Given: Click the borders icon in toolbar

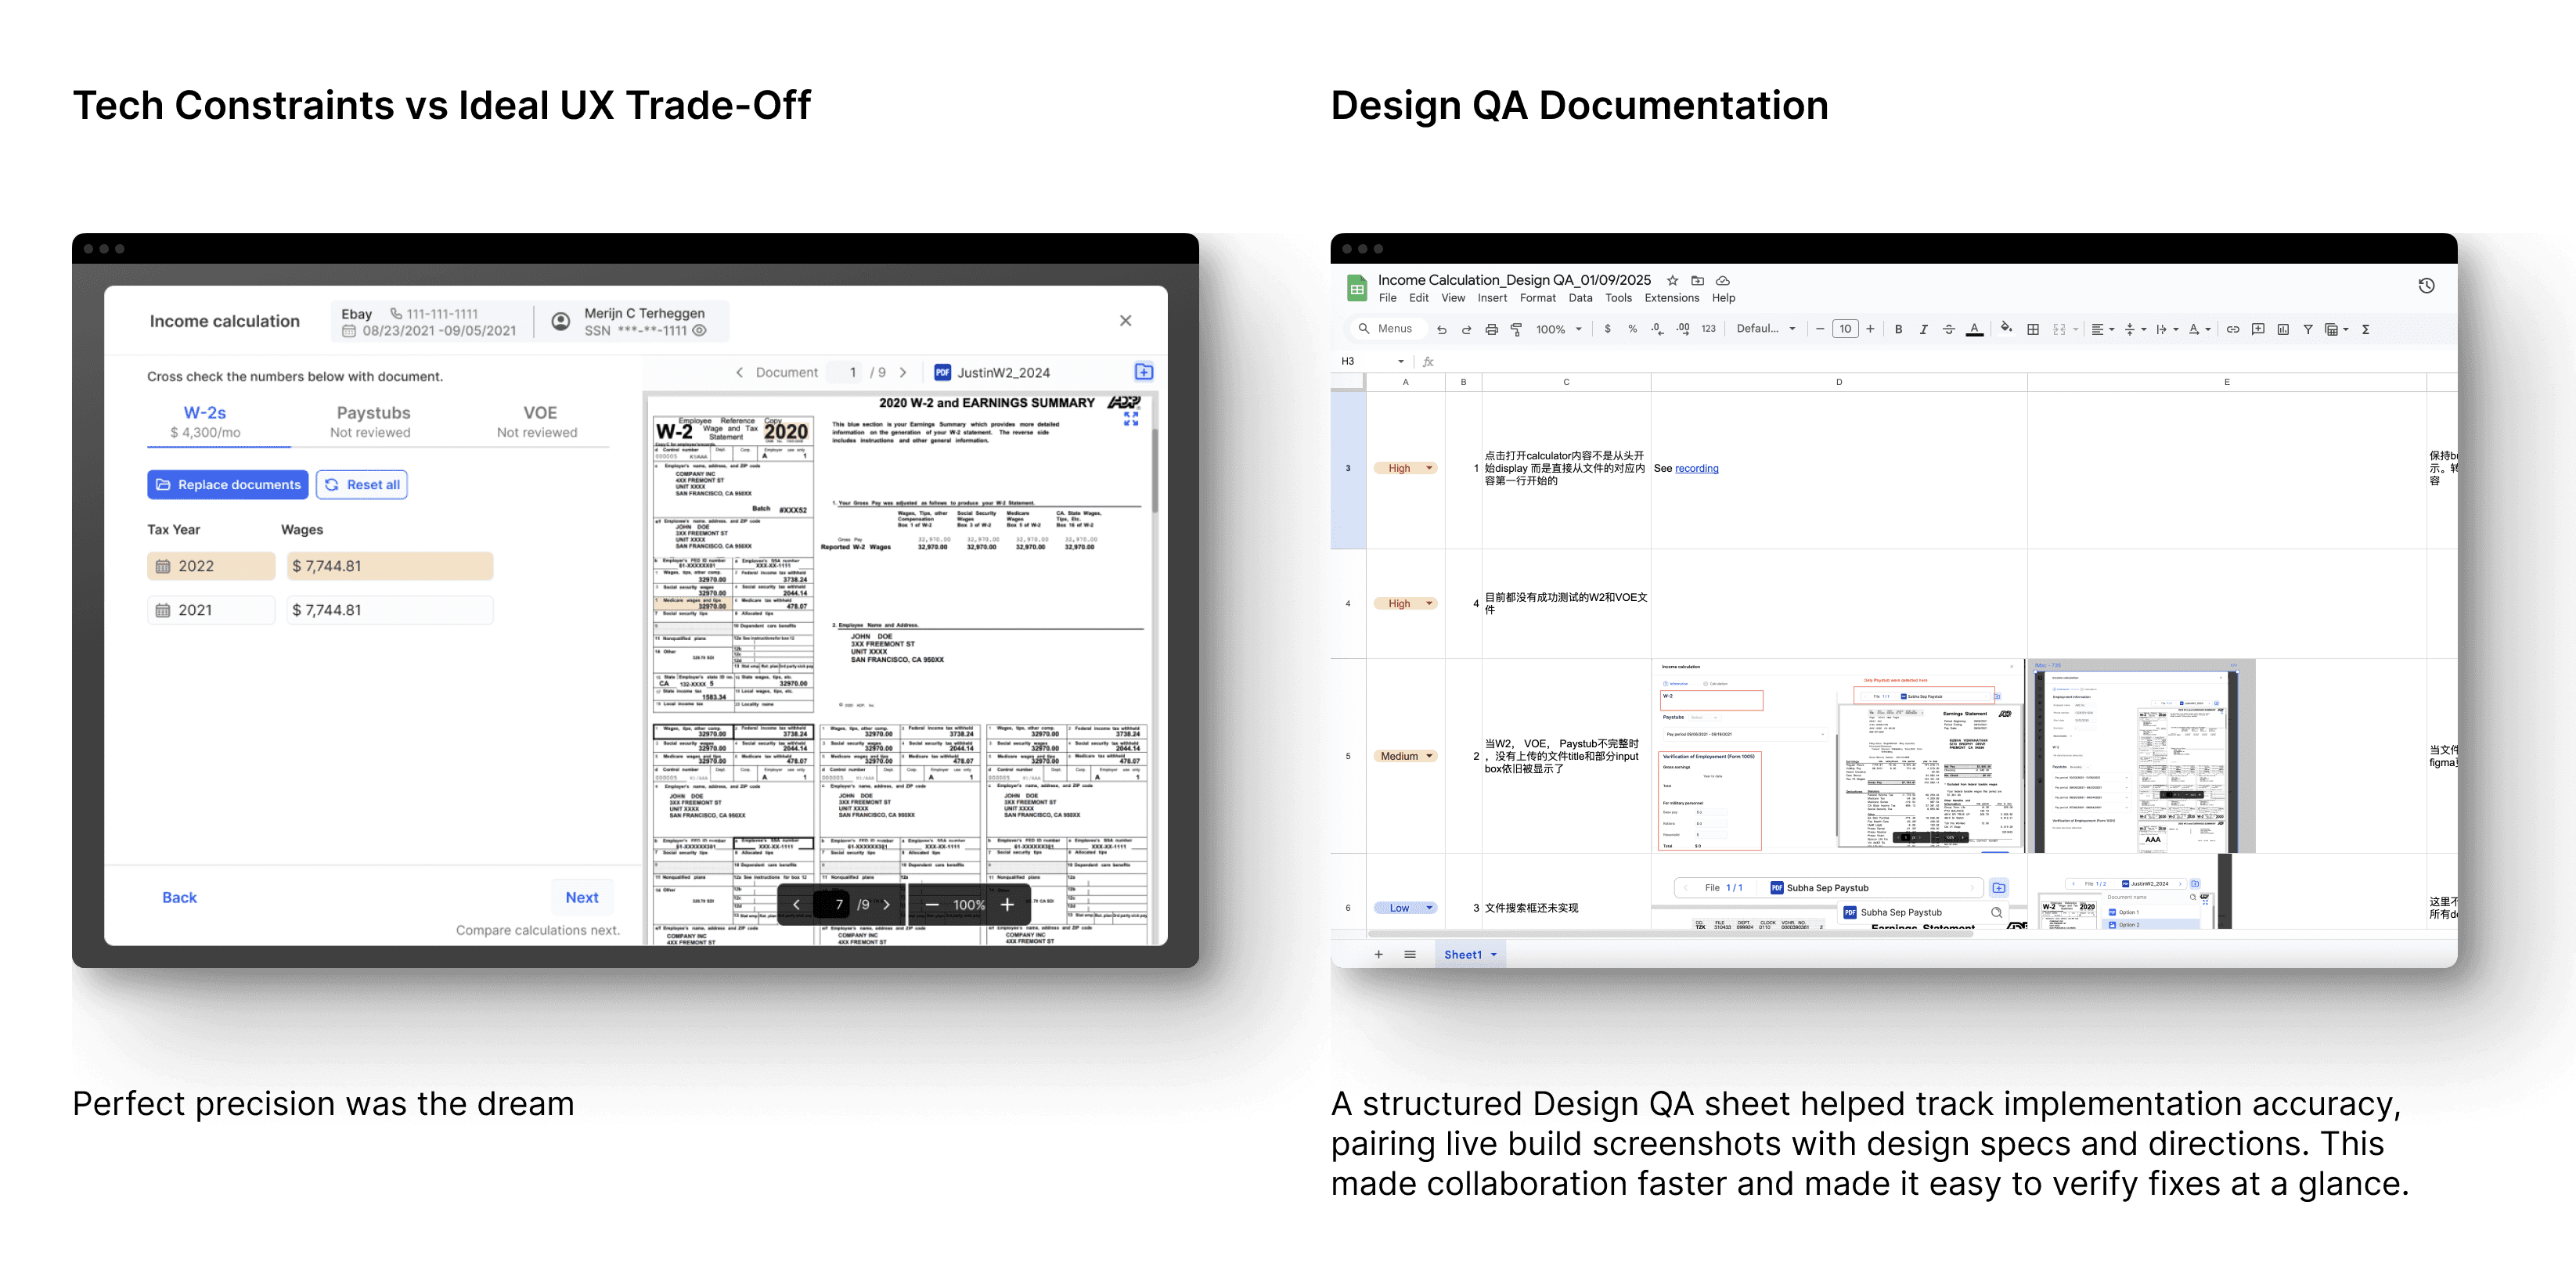Looking at the screenshot, I should (2033, 329).
